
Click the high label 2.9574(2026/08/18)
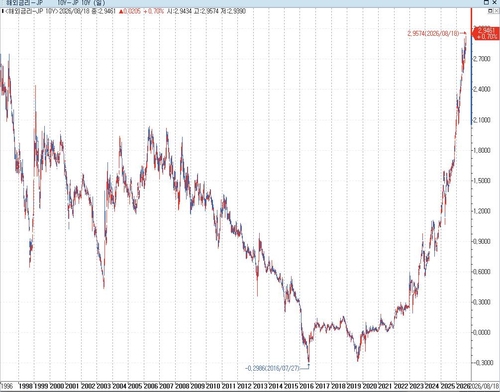point(433,34)
